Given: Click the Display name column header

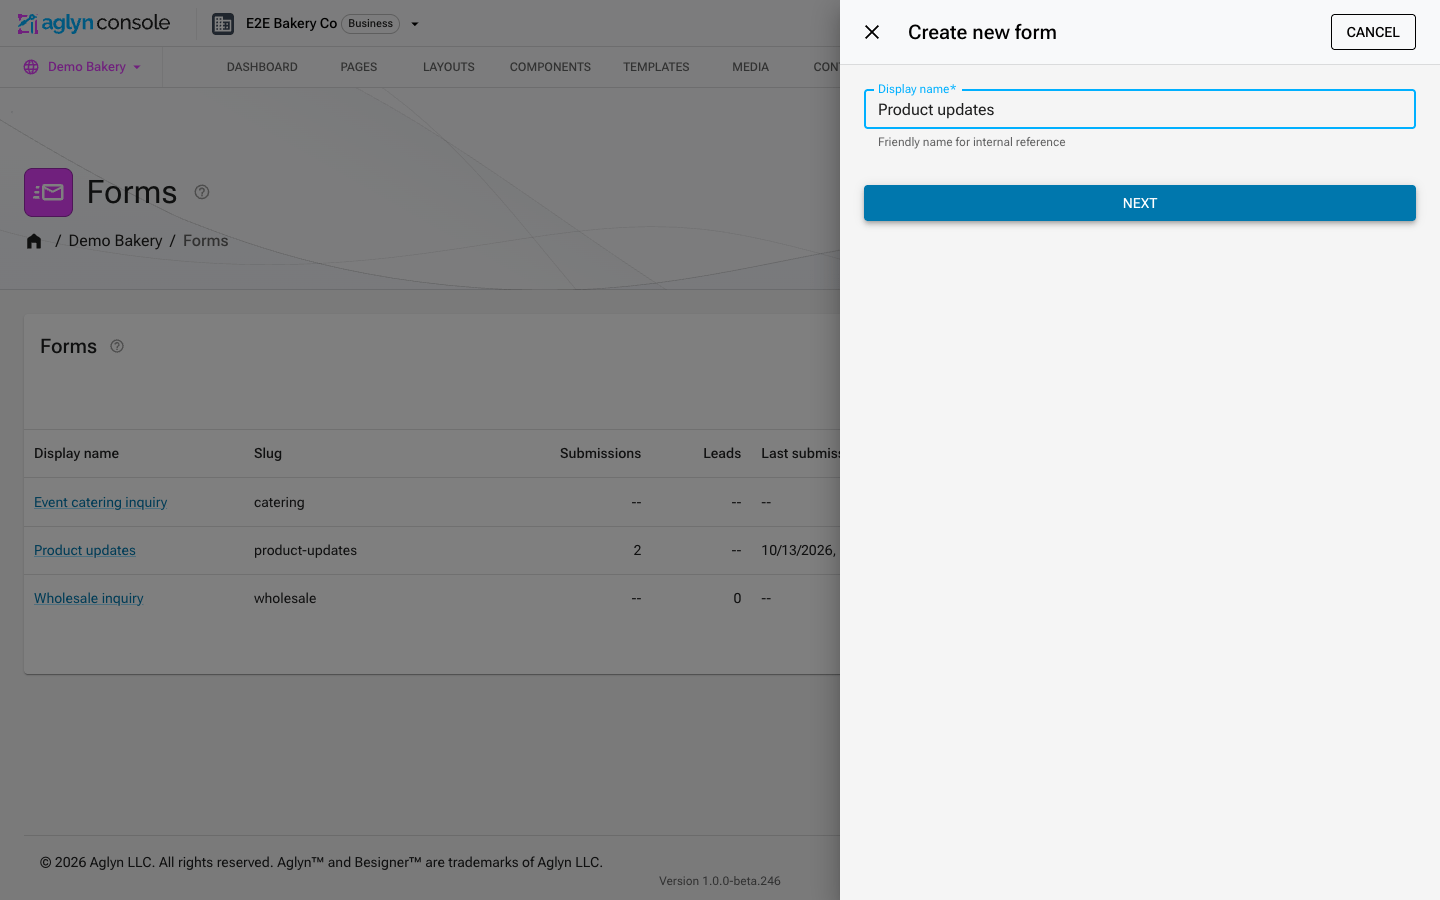Looking at the screenshot, I should 76,453.
